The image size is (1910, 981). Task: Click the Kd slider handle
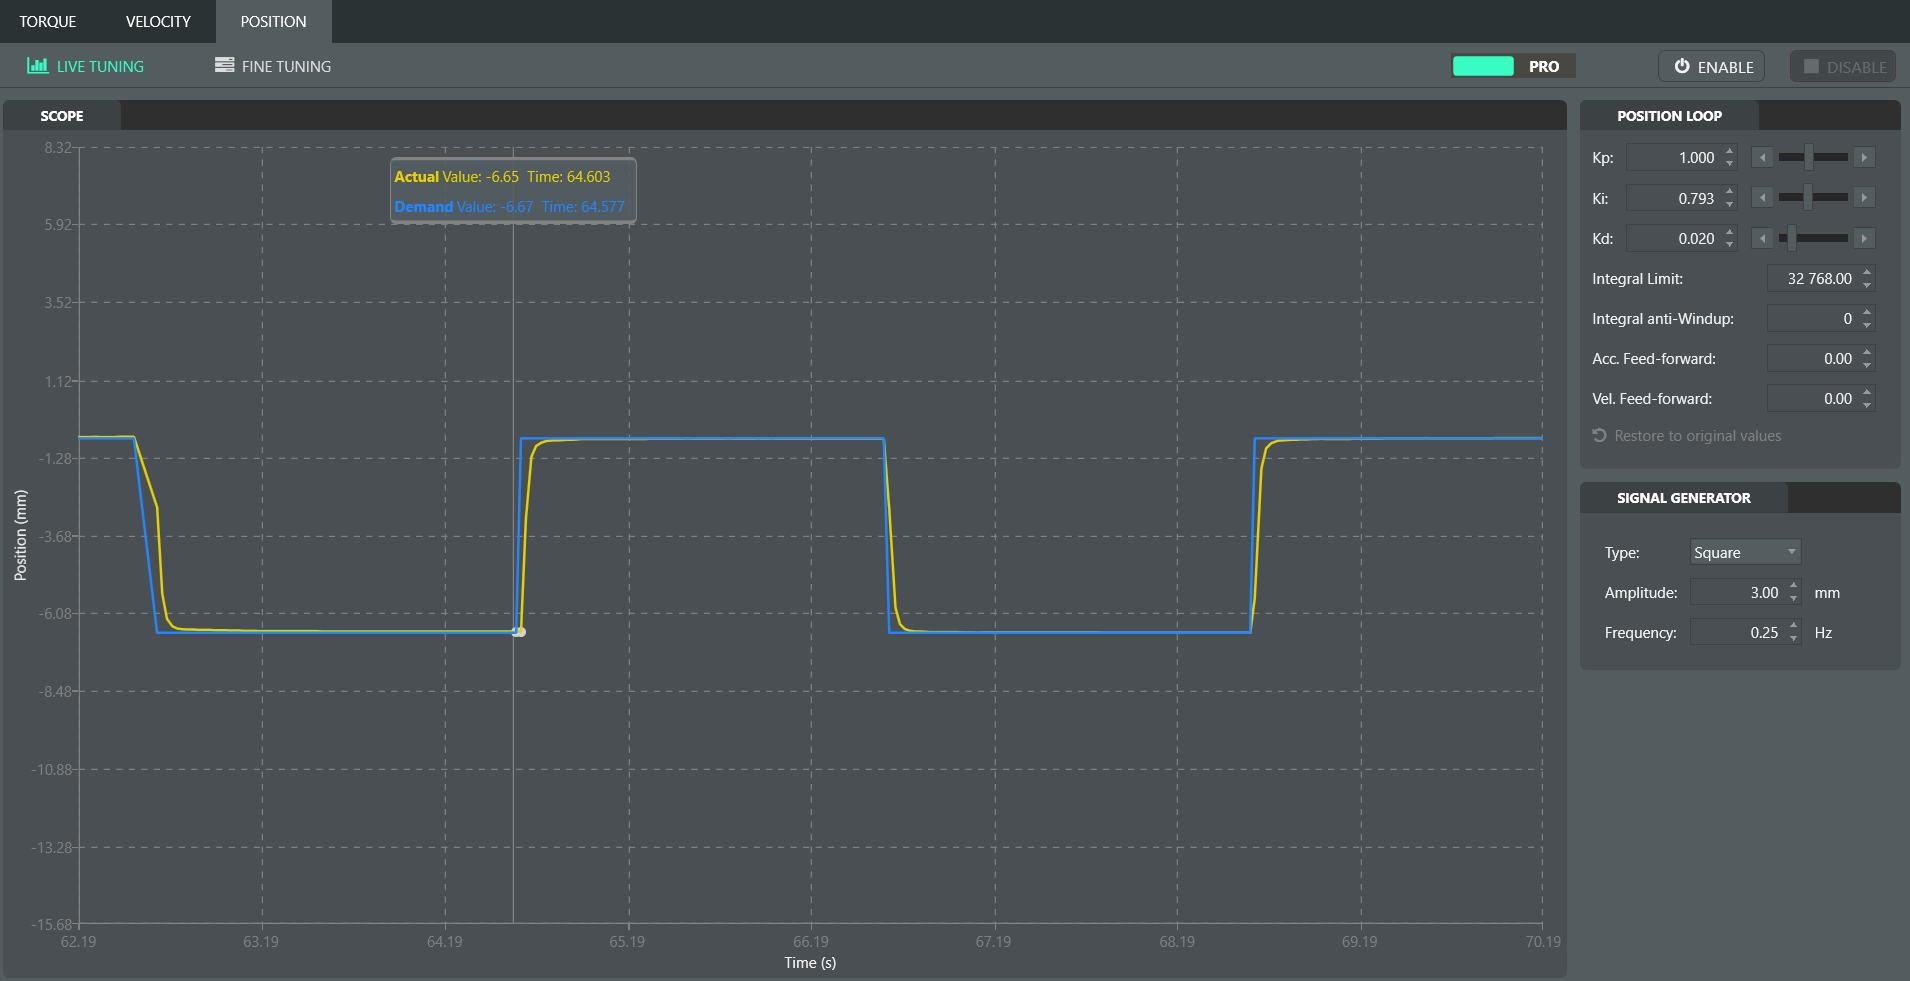[x=1791, y=238]
